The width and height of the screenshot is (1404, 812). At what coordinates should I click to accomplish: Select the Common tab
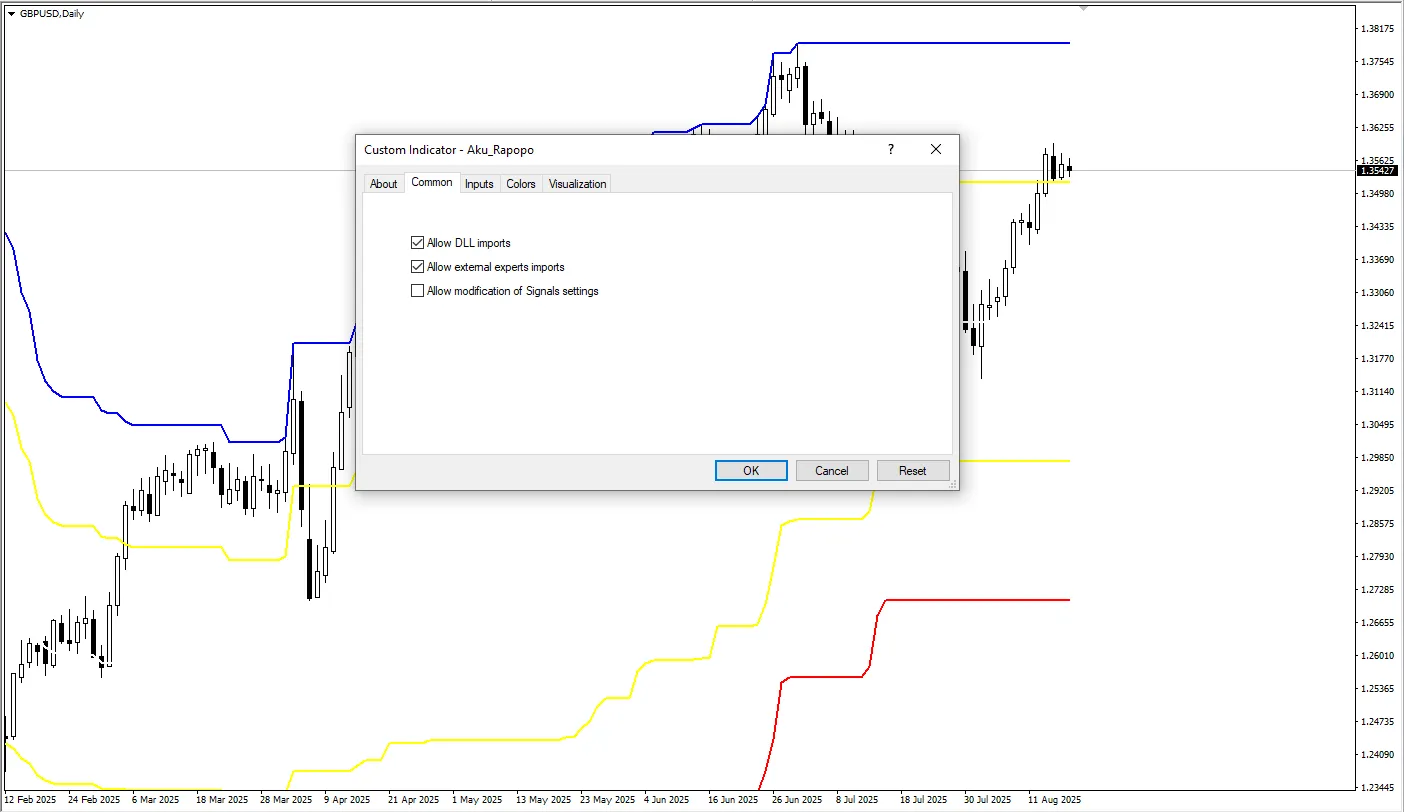pyautogui.click(x=432, y=183)
